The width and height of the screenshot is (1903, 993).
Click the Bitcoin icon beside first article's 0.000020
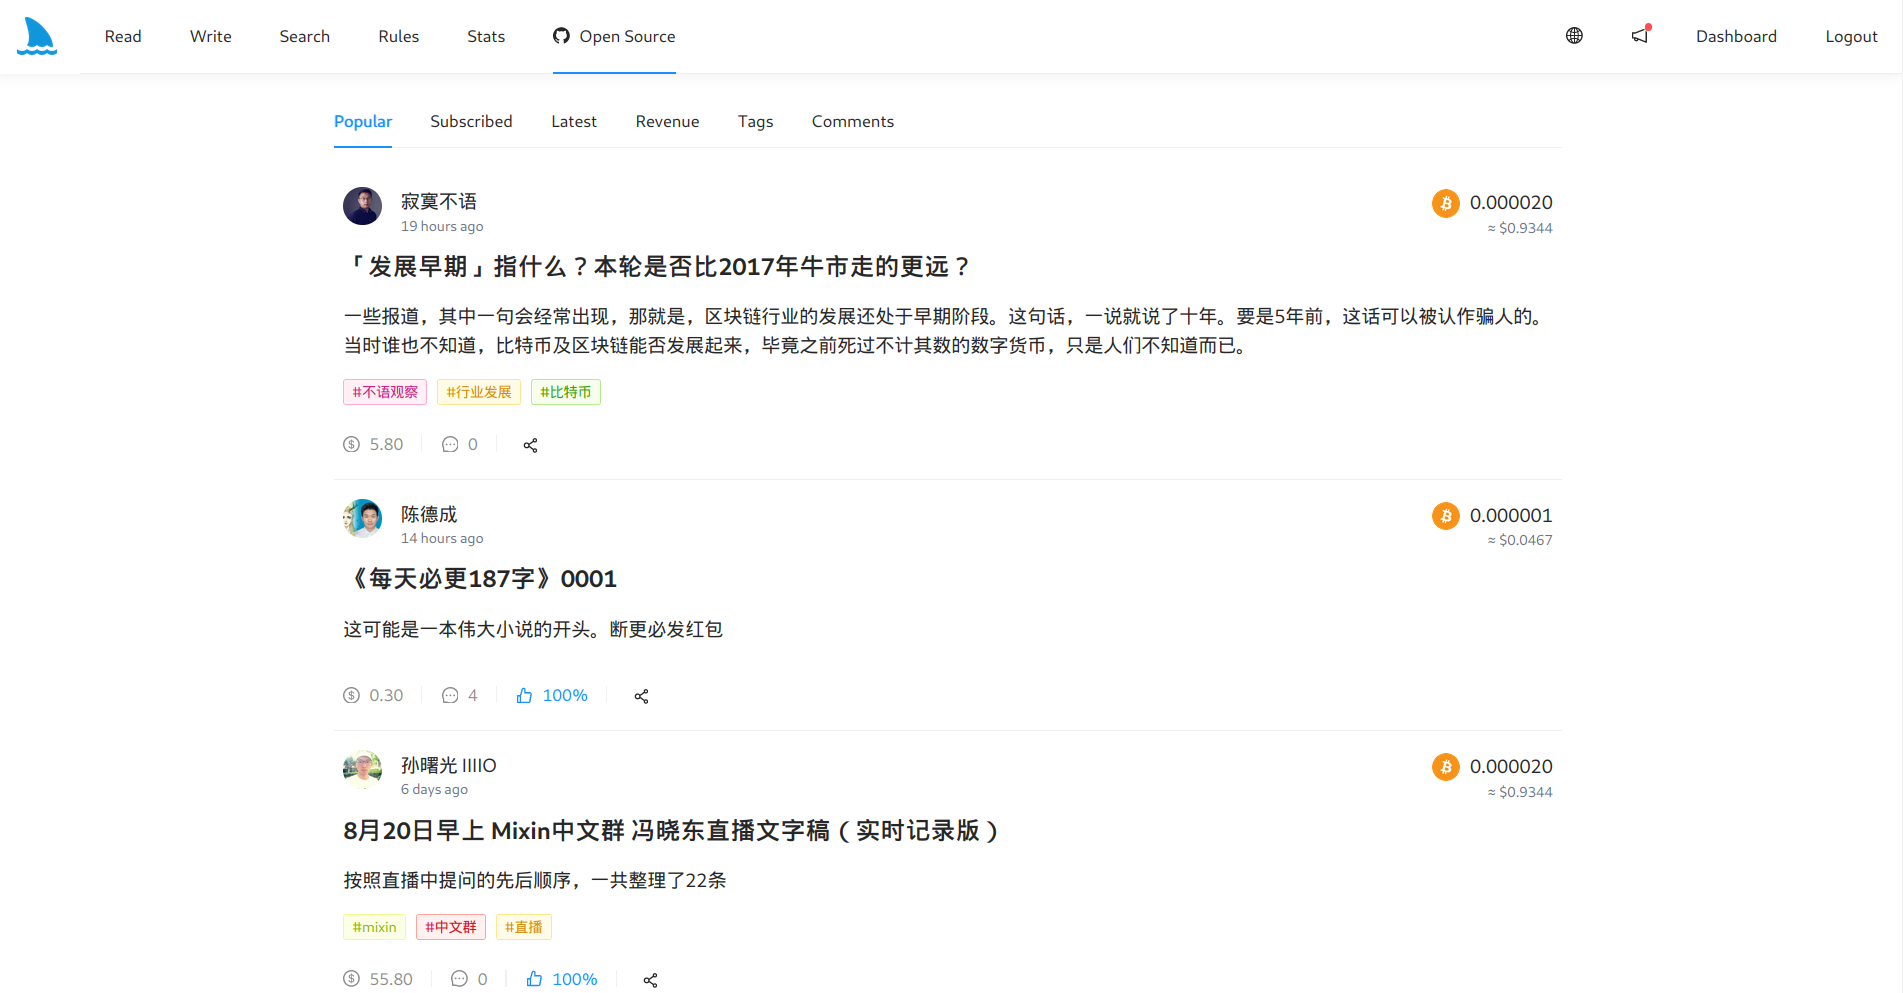tap(1445, 203)
